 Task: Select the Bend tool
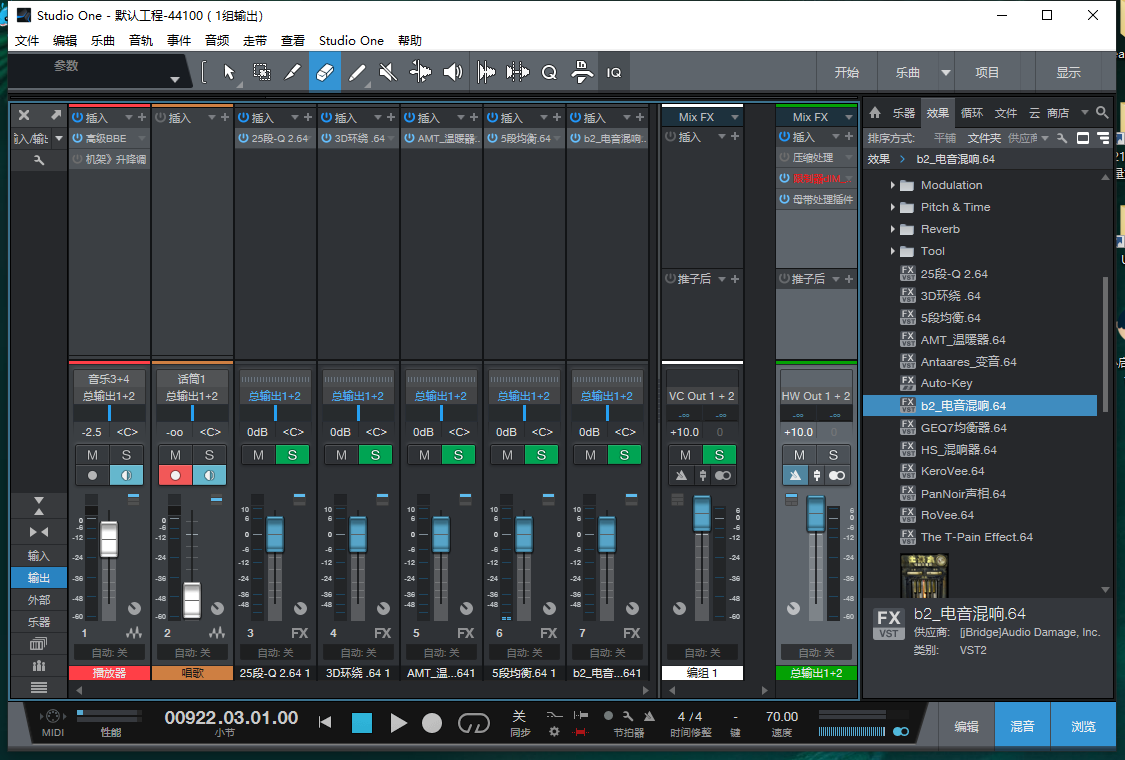(420, 72)
